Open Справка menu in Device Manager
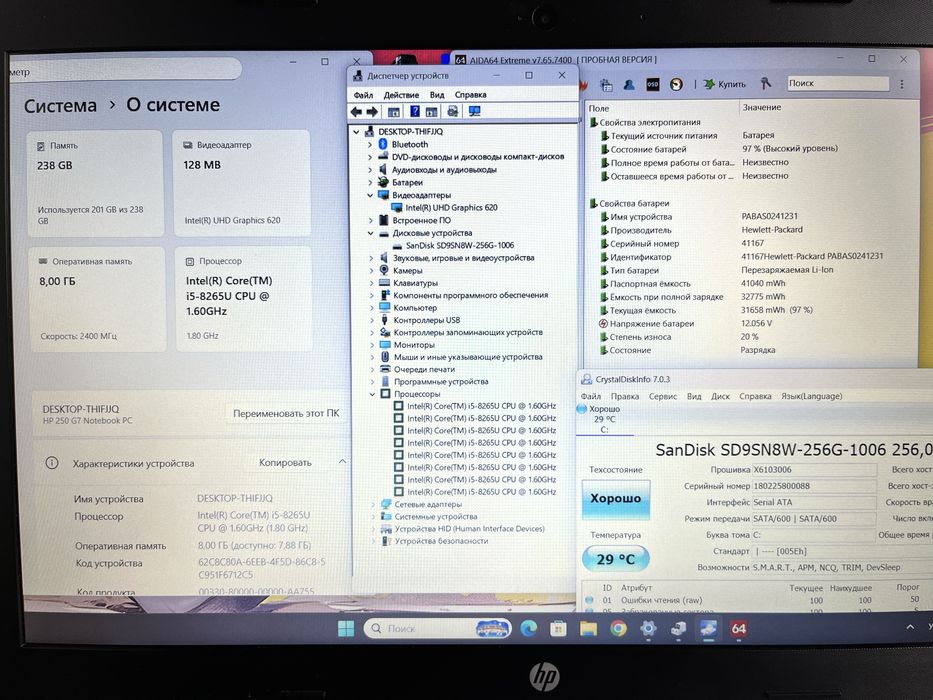The width and height of the screenshot is (933, 700). tap(470, 95)
